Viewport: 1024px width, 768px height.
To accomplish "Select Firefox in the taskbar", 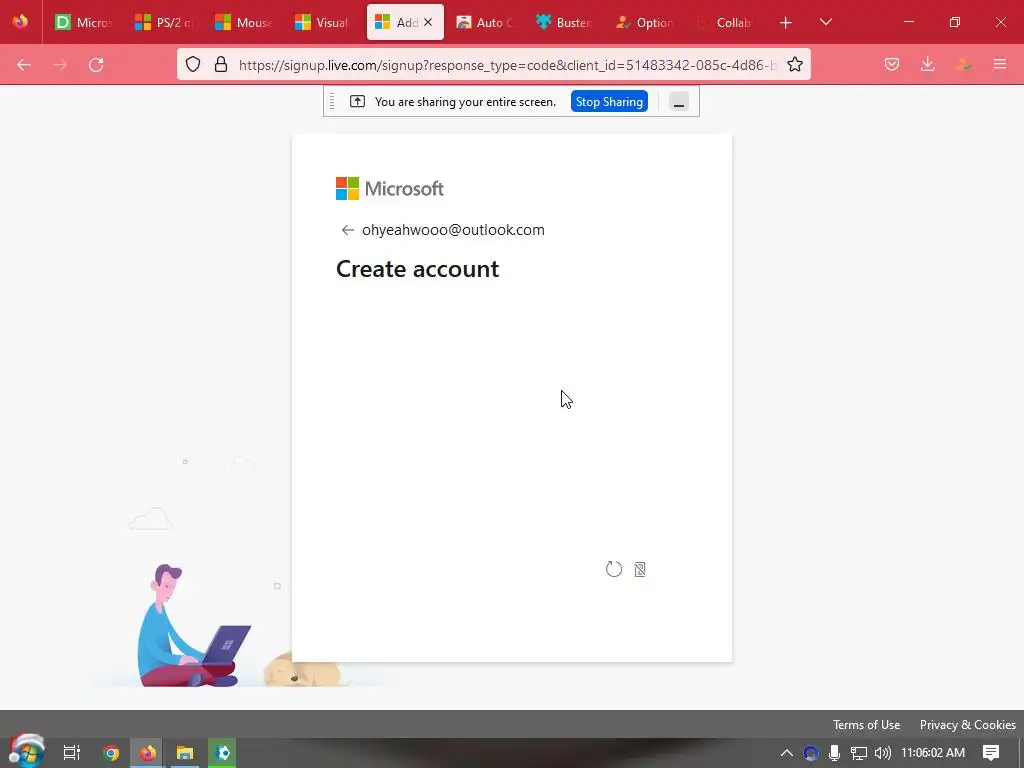I will pyautogui.click(x=148, y=753).
